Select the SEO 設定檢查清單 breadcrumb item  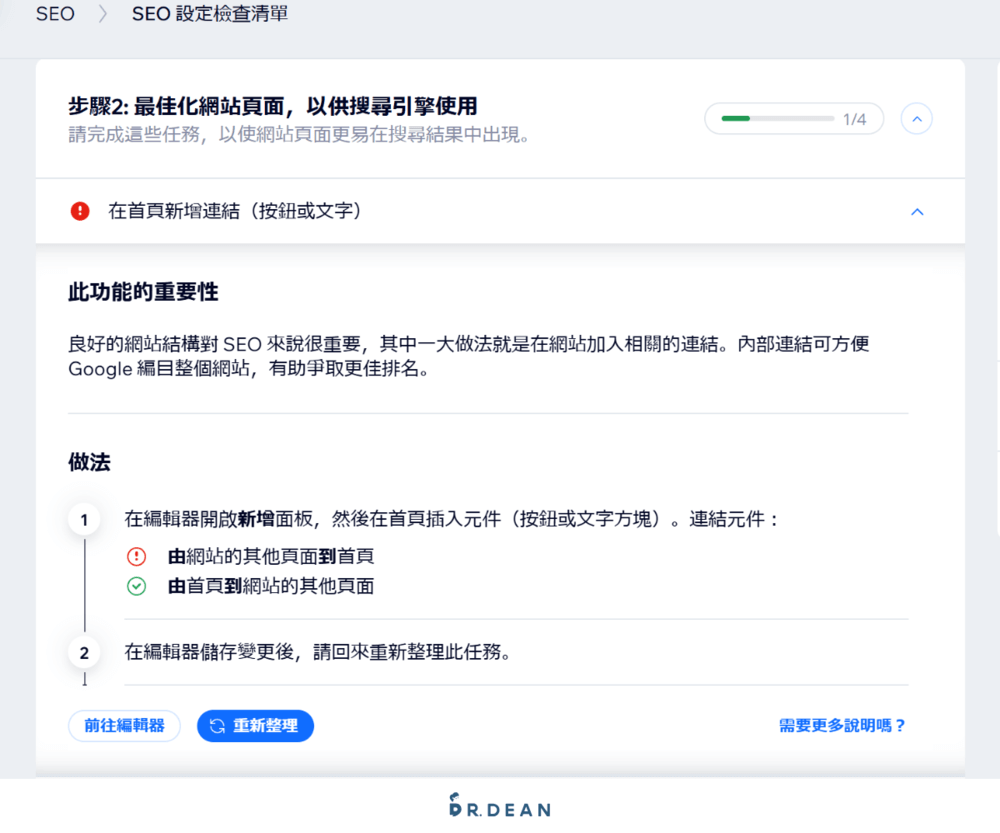click(209, 13)
